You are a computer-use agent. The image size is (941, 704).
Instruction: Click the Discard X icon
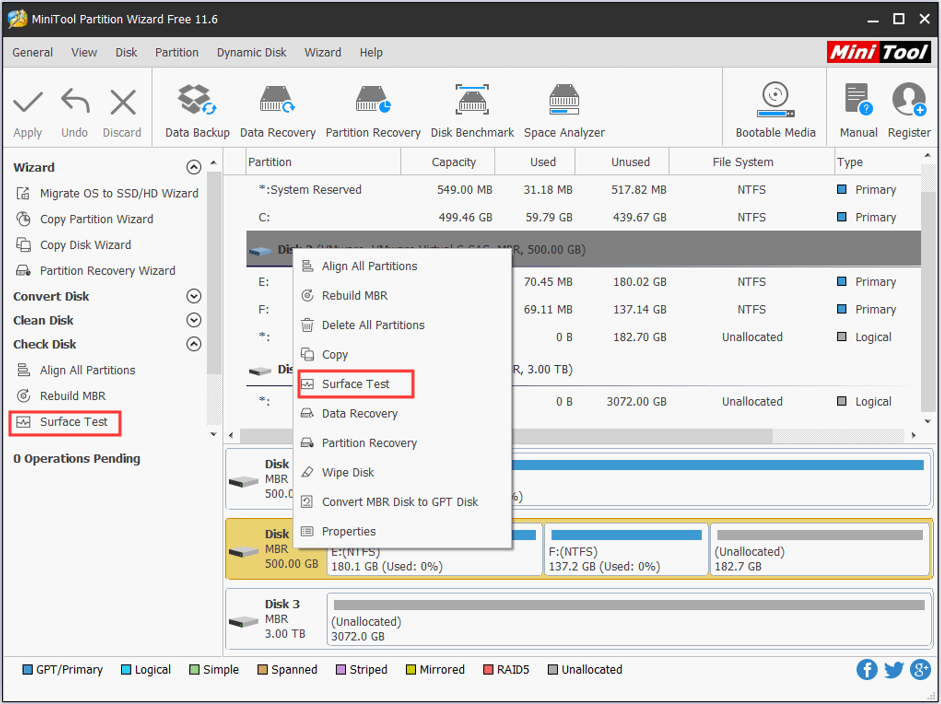pyautogui.click(x=123, y=102)
